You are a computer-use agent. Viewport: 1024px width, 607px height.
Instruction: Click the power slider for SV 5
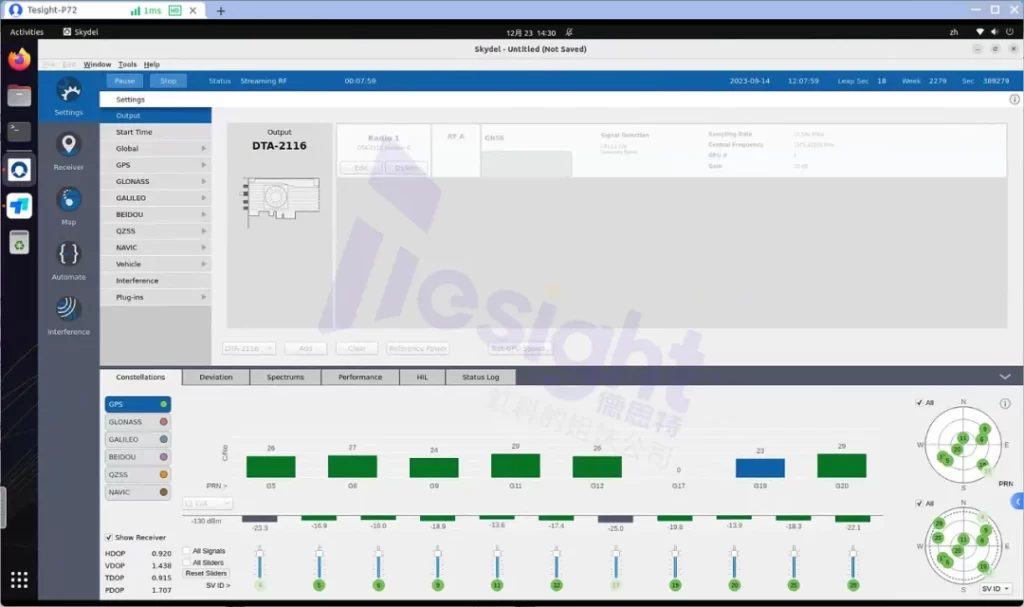point(318,562)
